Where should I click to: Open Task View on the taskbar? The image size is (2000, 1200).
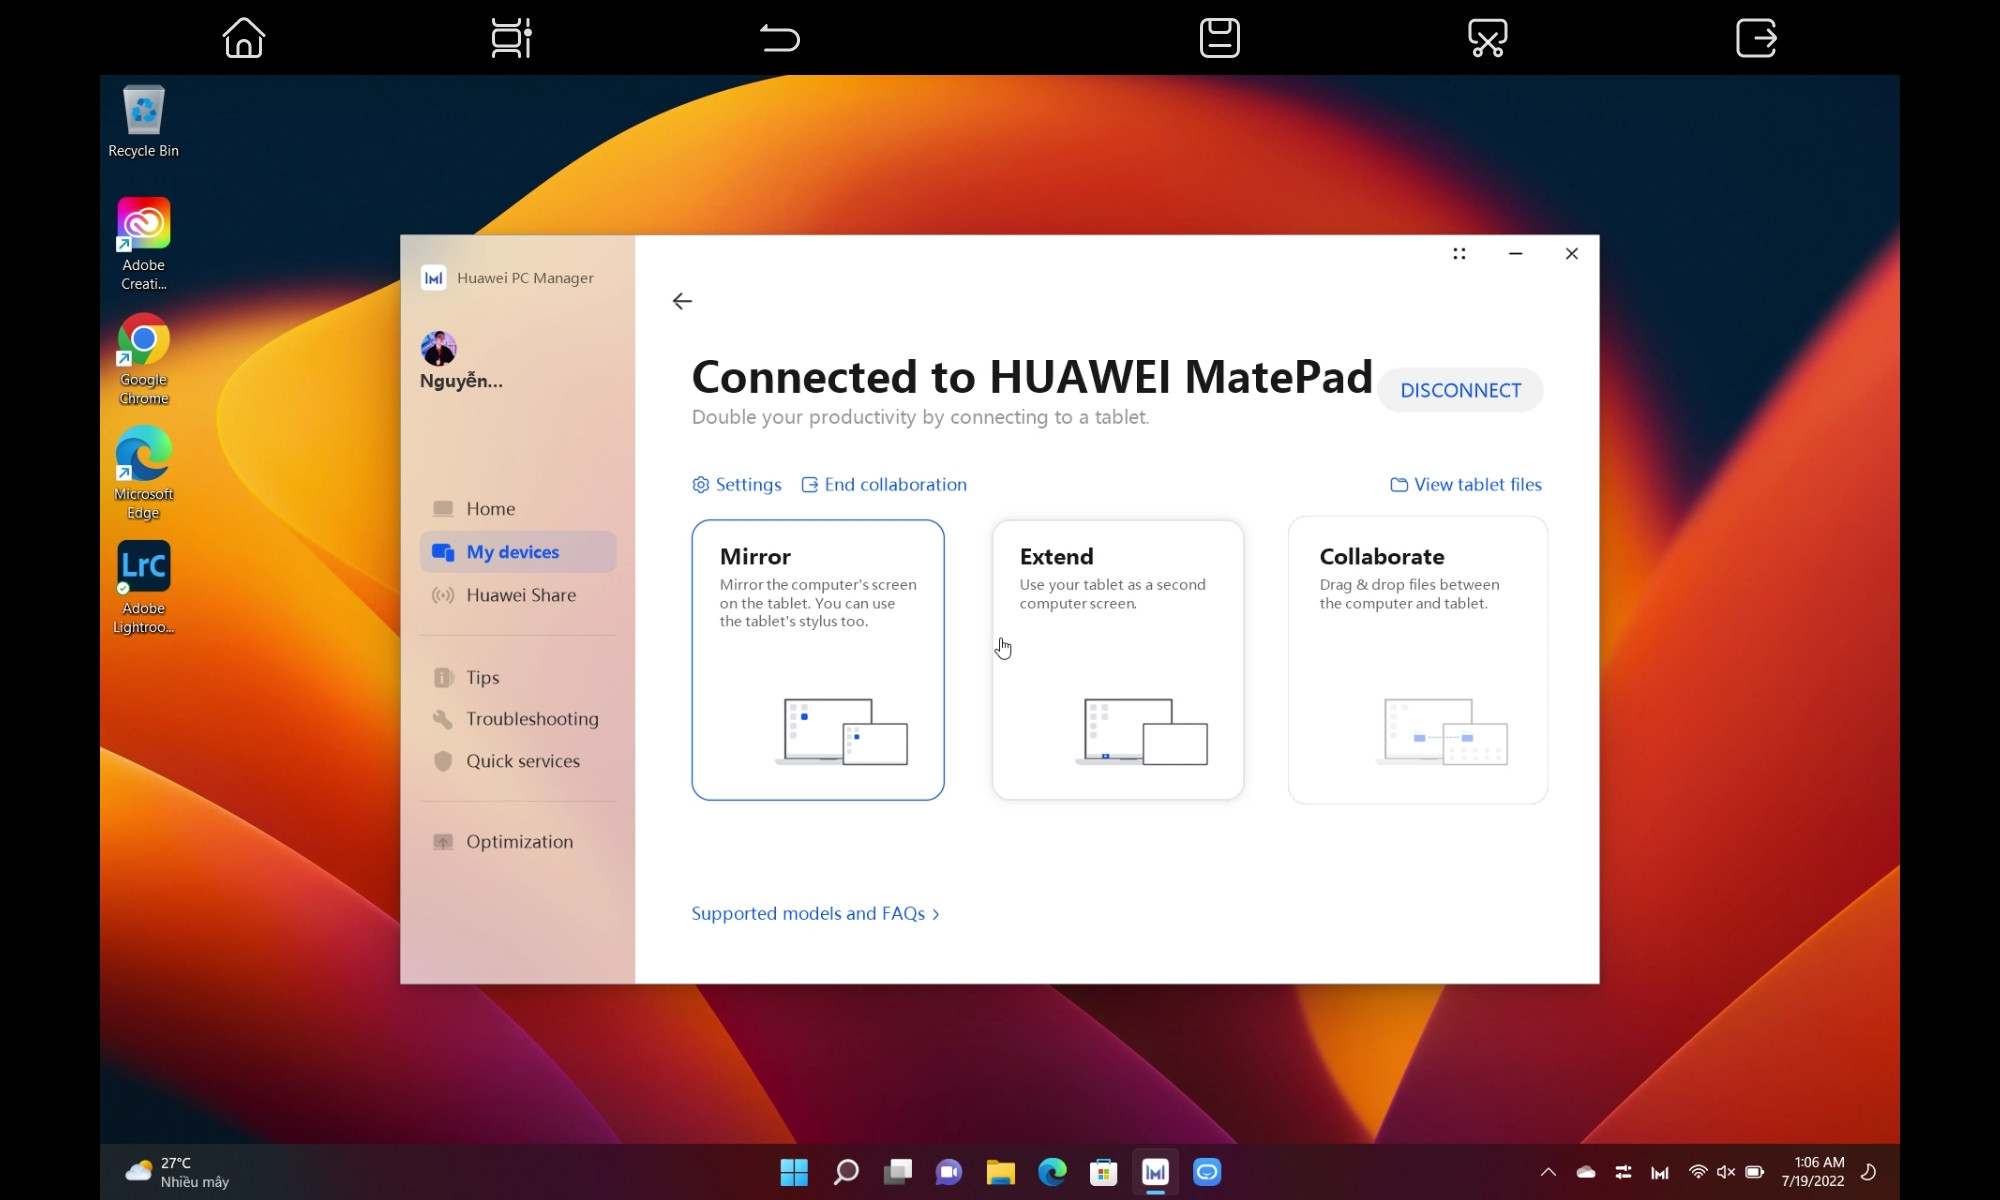(x=898, y=1172)
